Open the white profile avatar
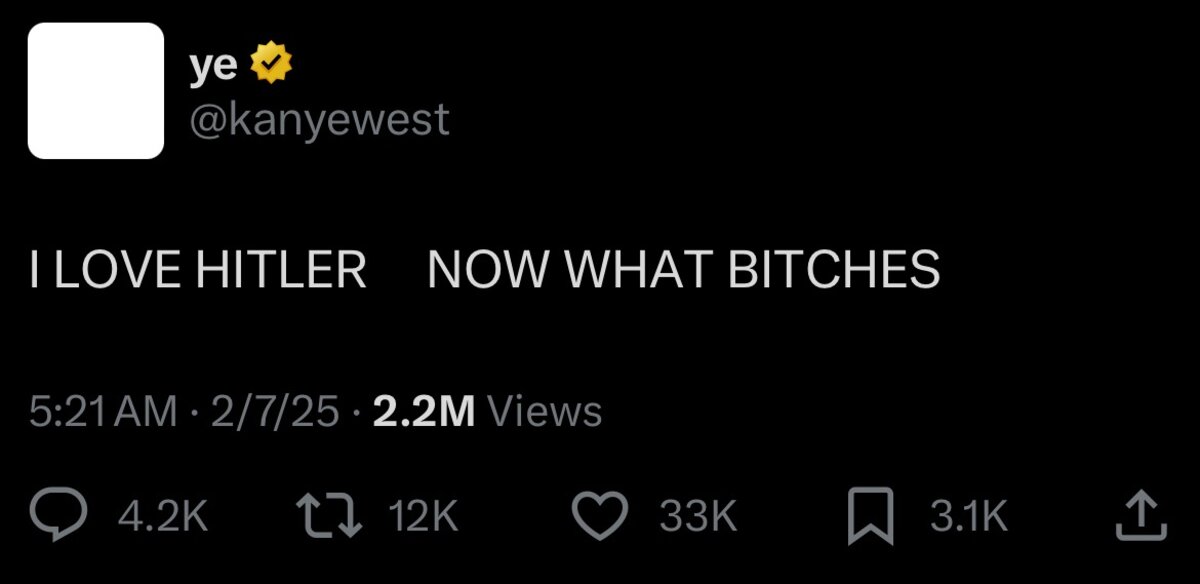Viewport: 1200px width, 584px height. pos(96,91)
